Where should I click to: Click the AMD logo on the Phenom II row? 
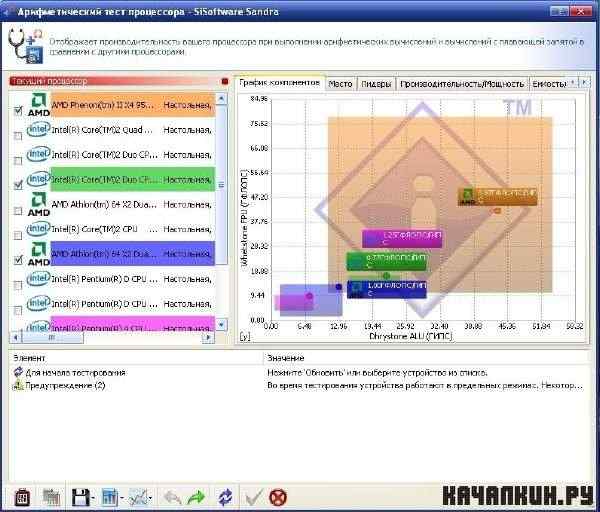coord(39,104)
